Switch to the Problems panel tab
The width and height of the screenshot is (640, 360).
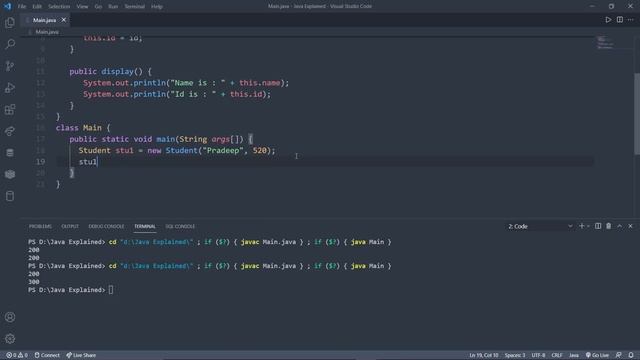click(x=40, y=226)
